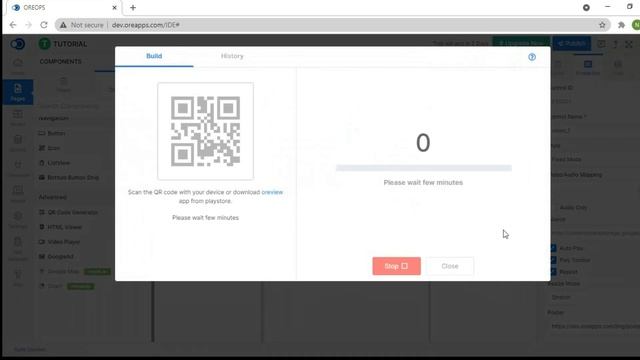Toggle the Repeat checkbox
The width and height of the screenshot is (640, 360).
pos(553,271)
